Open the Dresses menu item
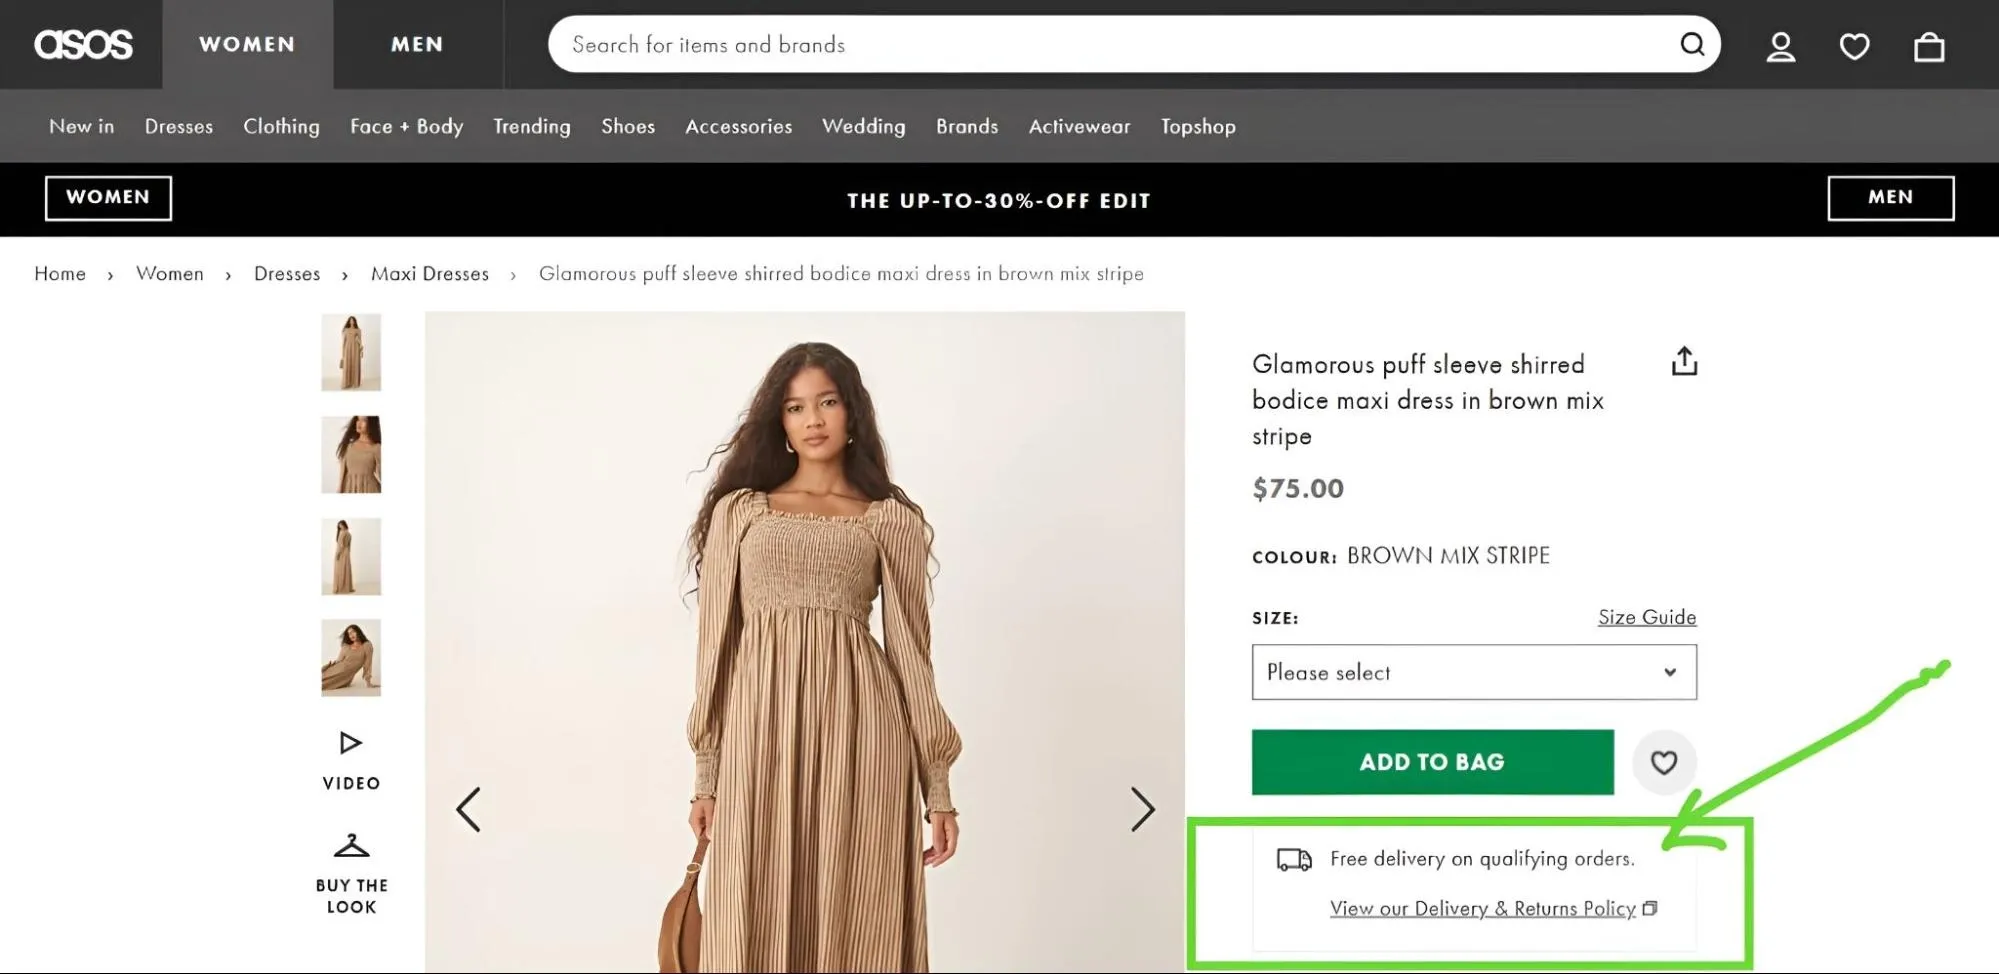Viewport: 1999px width, 974px height. pos(179,127)
